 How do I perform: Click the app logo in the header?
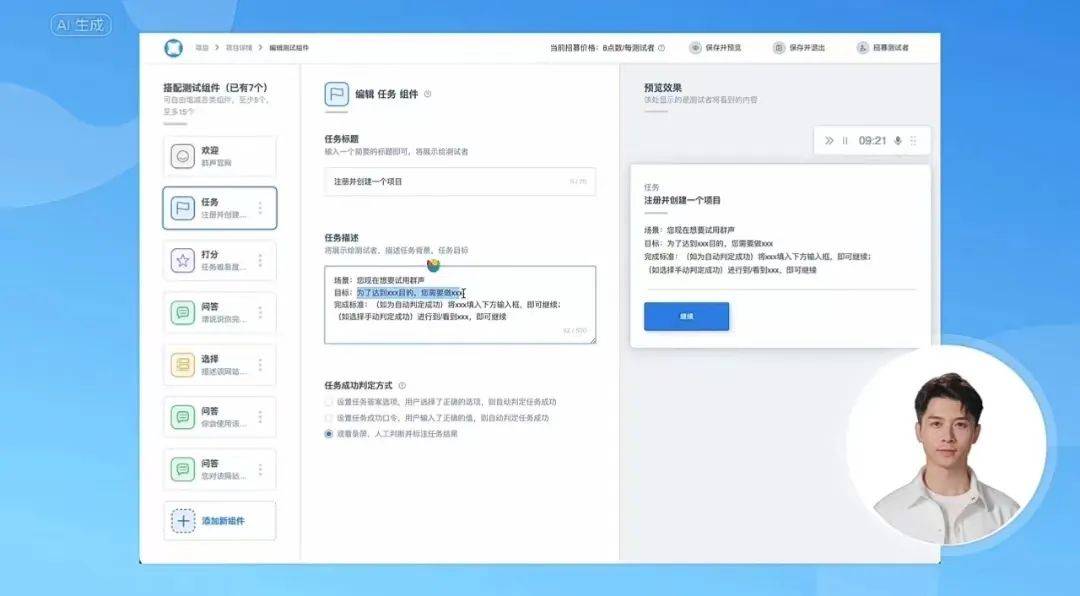[x=174, y=48]
